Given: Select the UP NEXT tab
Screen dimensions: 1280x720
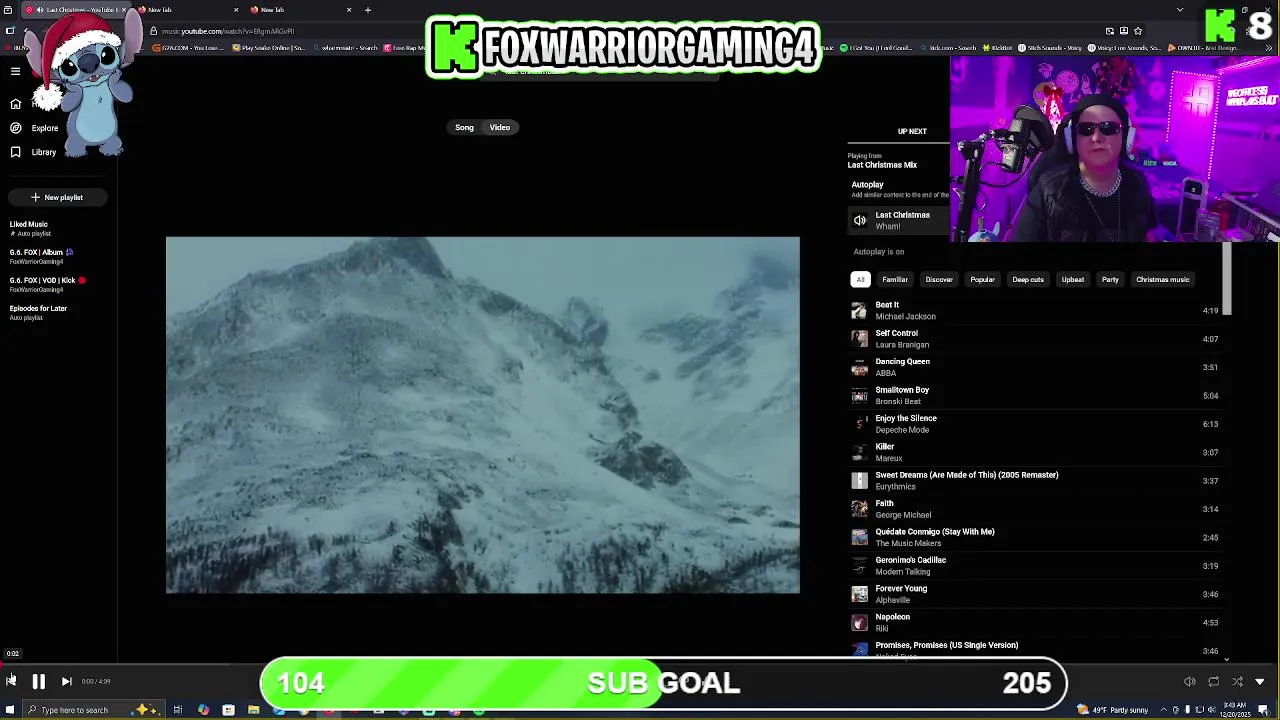Looking at the screenshot, I should [x=912, y=131].
